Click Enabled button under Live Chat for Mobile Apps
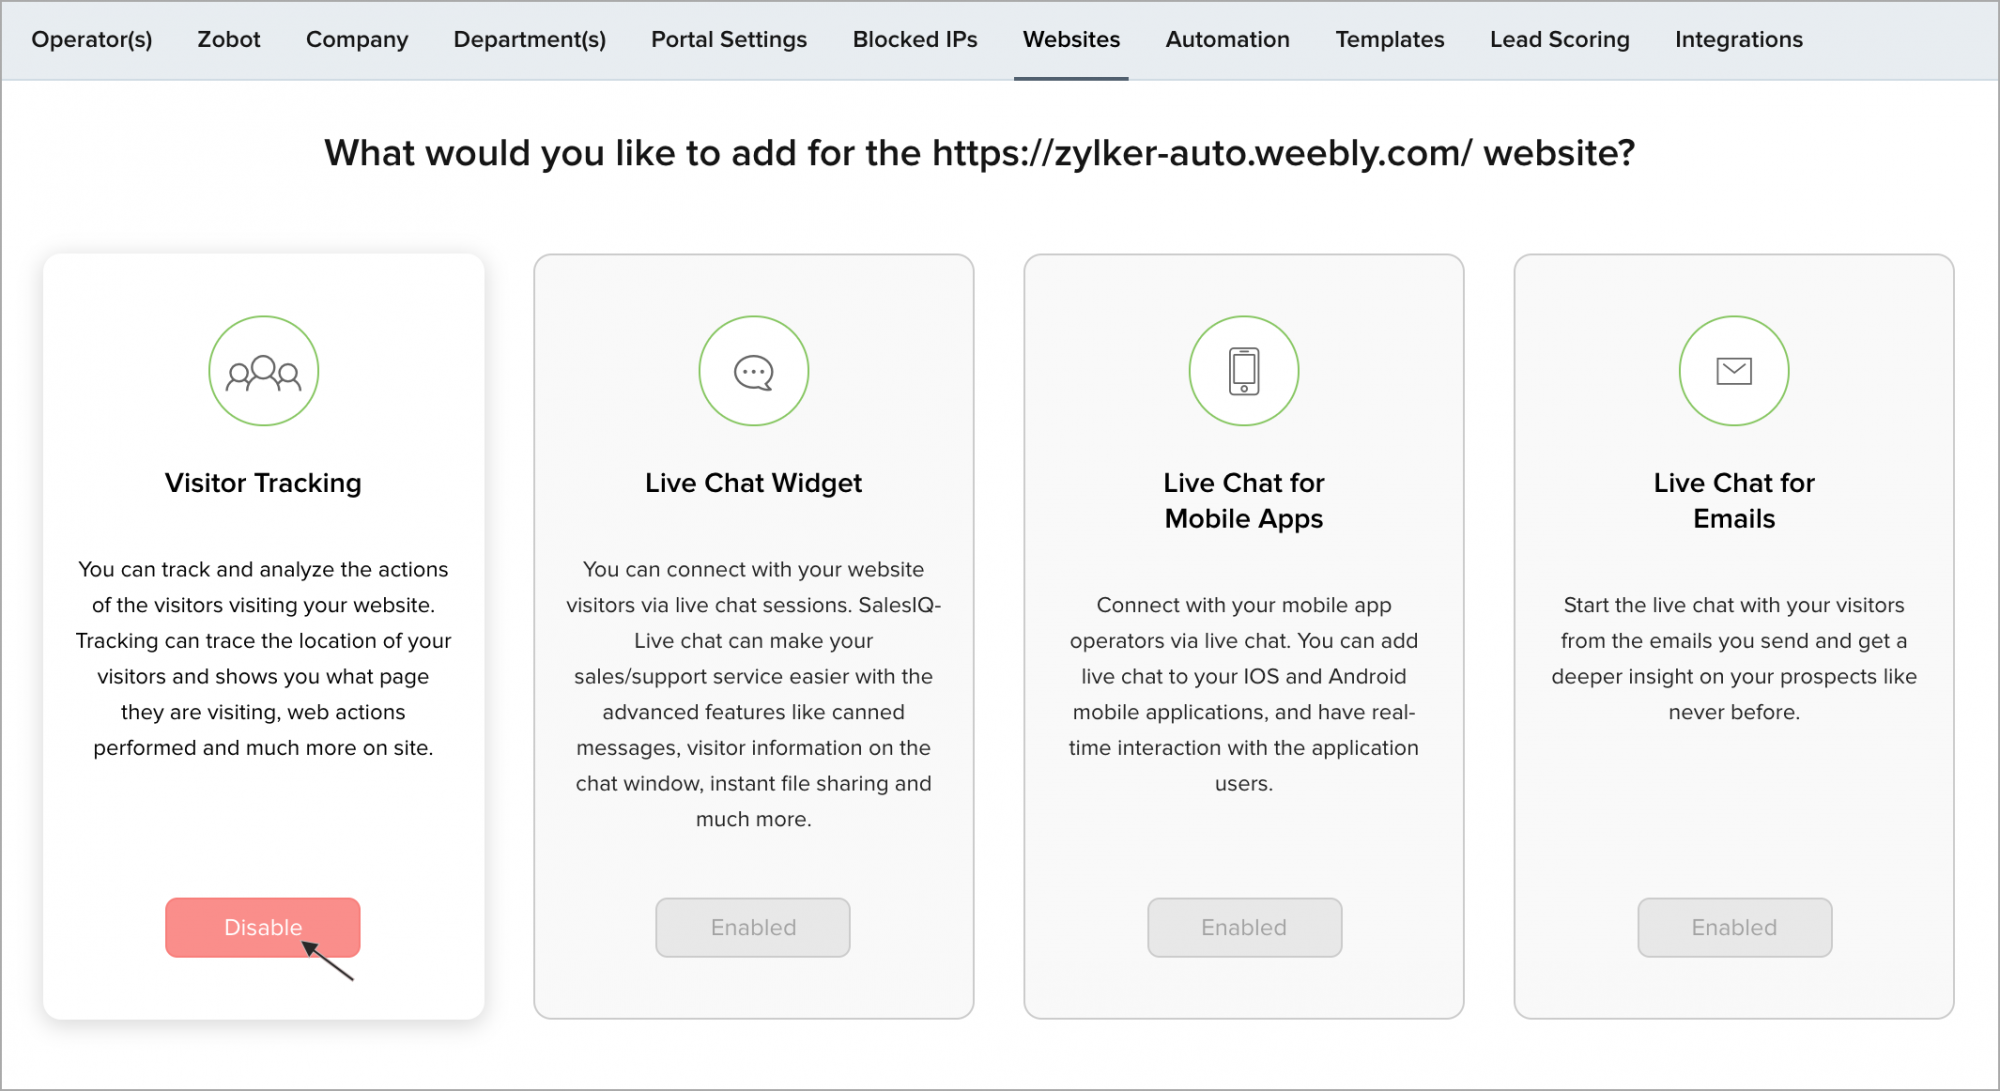 click(1243, 927)
